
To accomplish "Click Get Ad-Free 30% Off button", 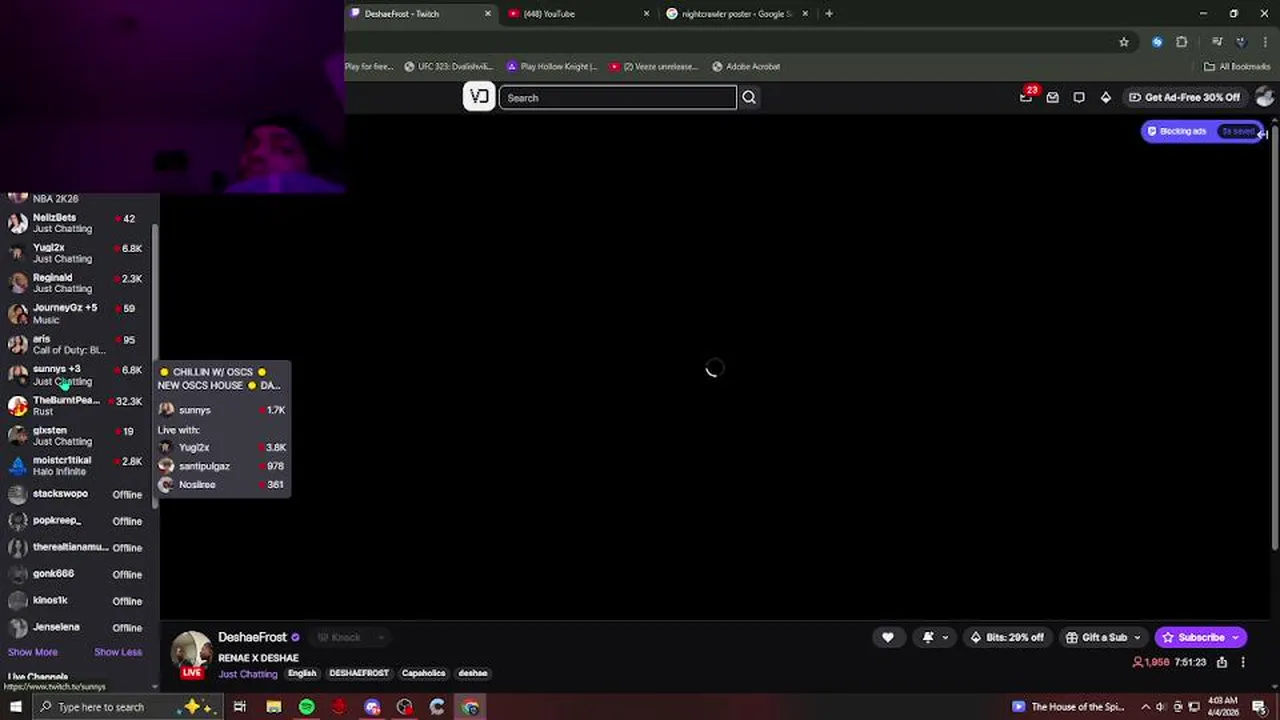I will 1185,97.
